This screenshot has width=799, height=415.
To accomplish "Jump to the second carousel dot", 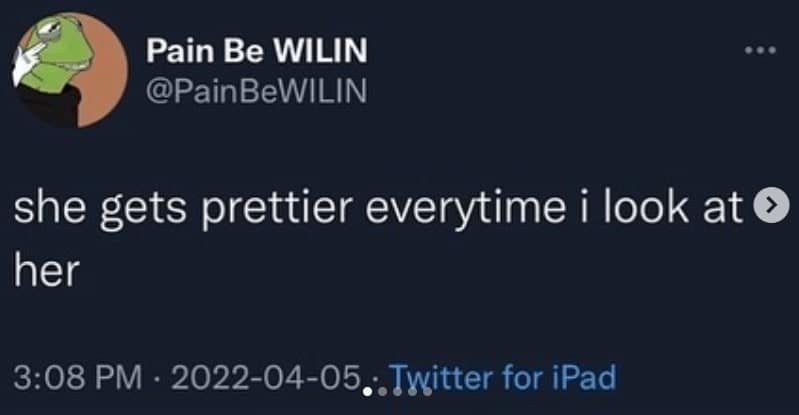I will pyautogui.click(x=383, y=393).
